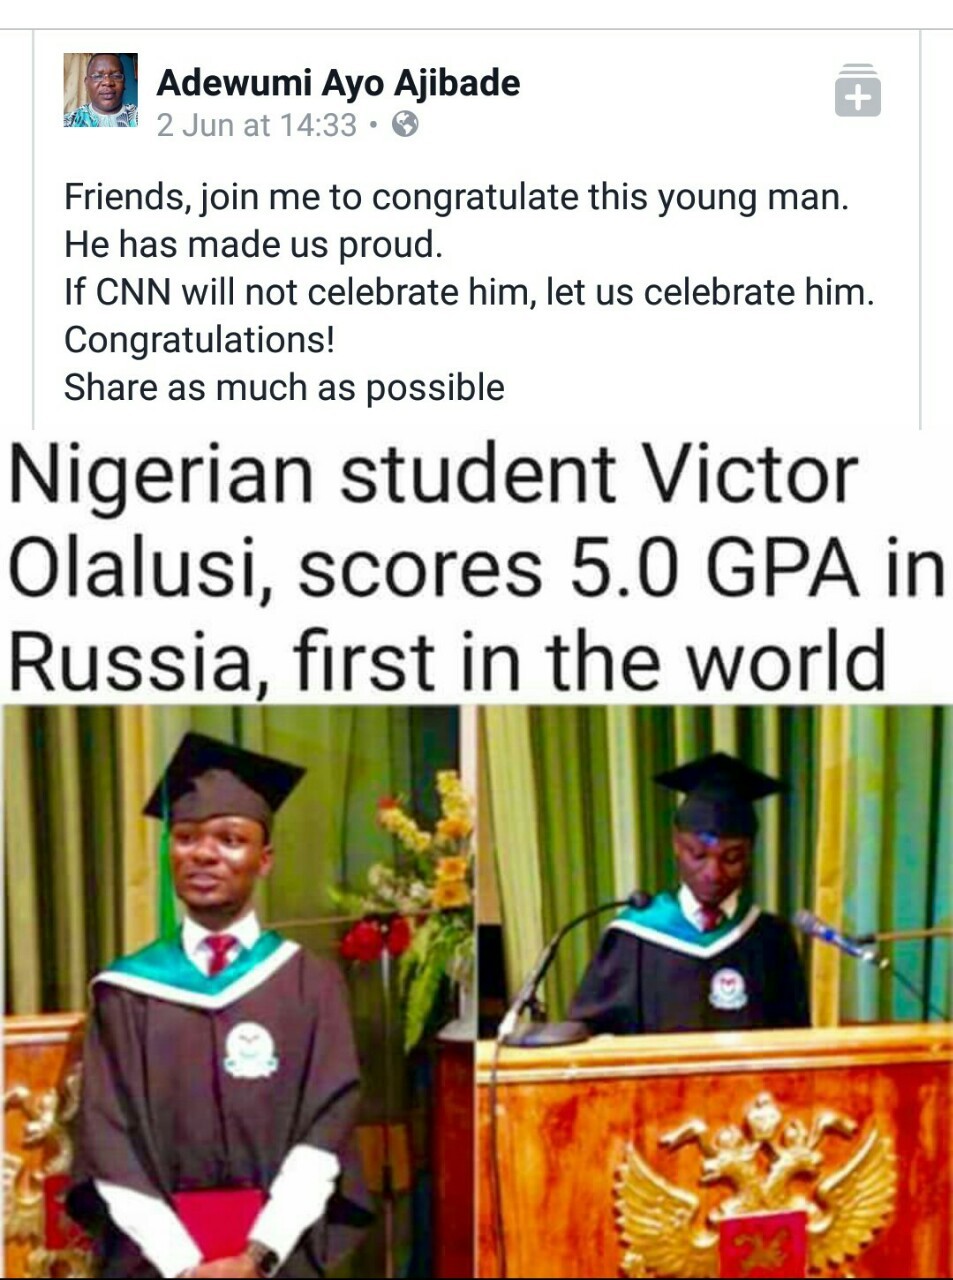
Task: Open Adewumi Ayo Ajibade's profile picture
Action: point(100,90)
